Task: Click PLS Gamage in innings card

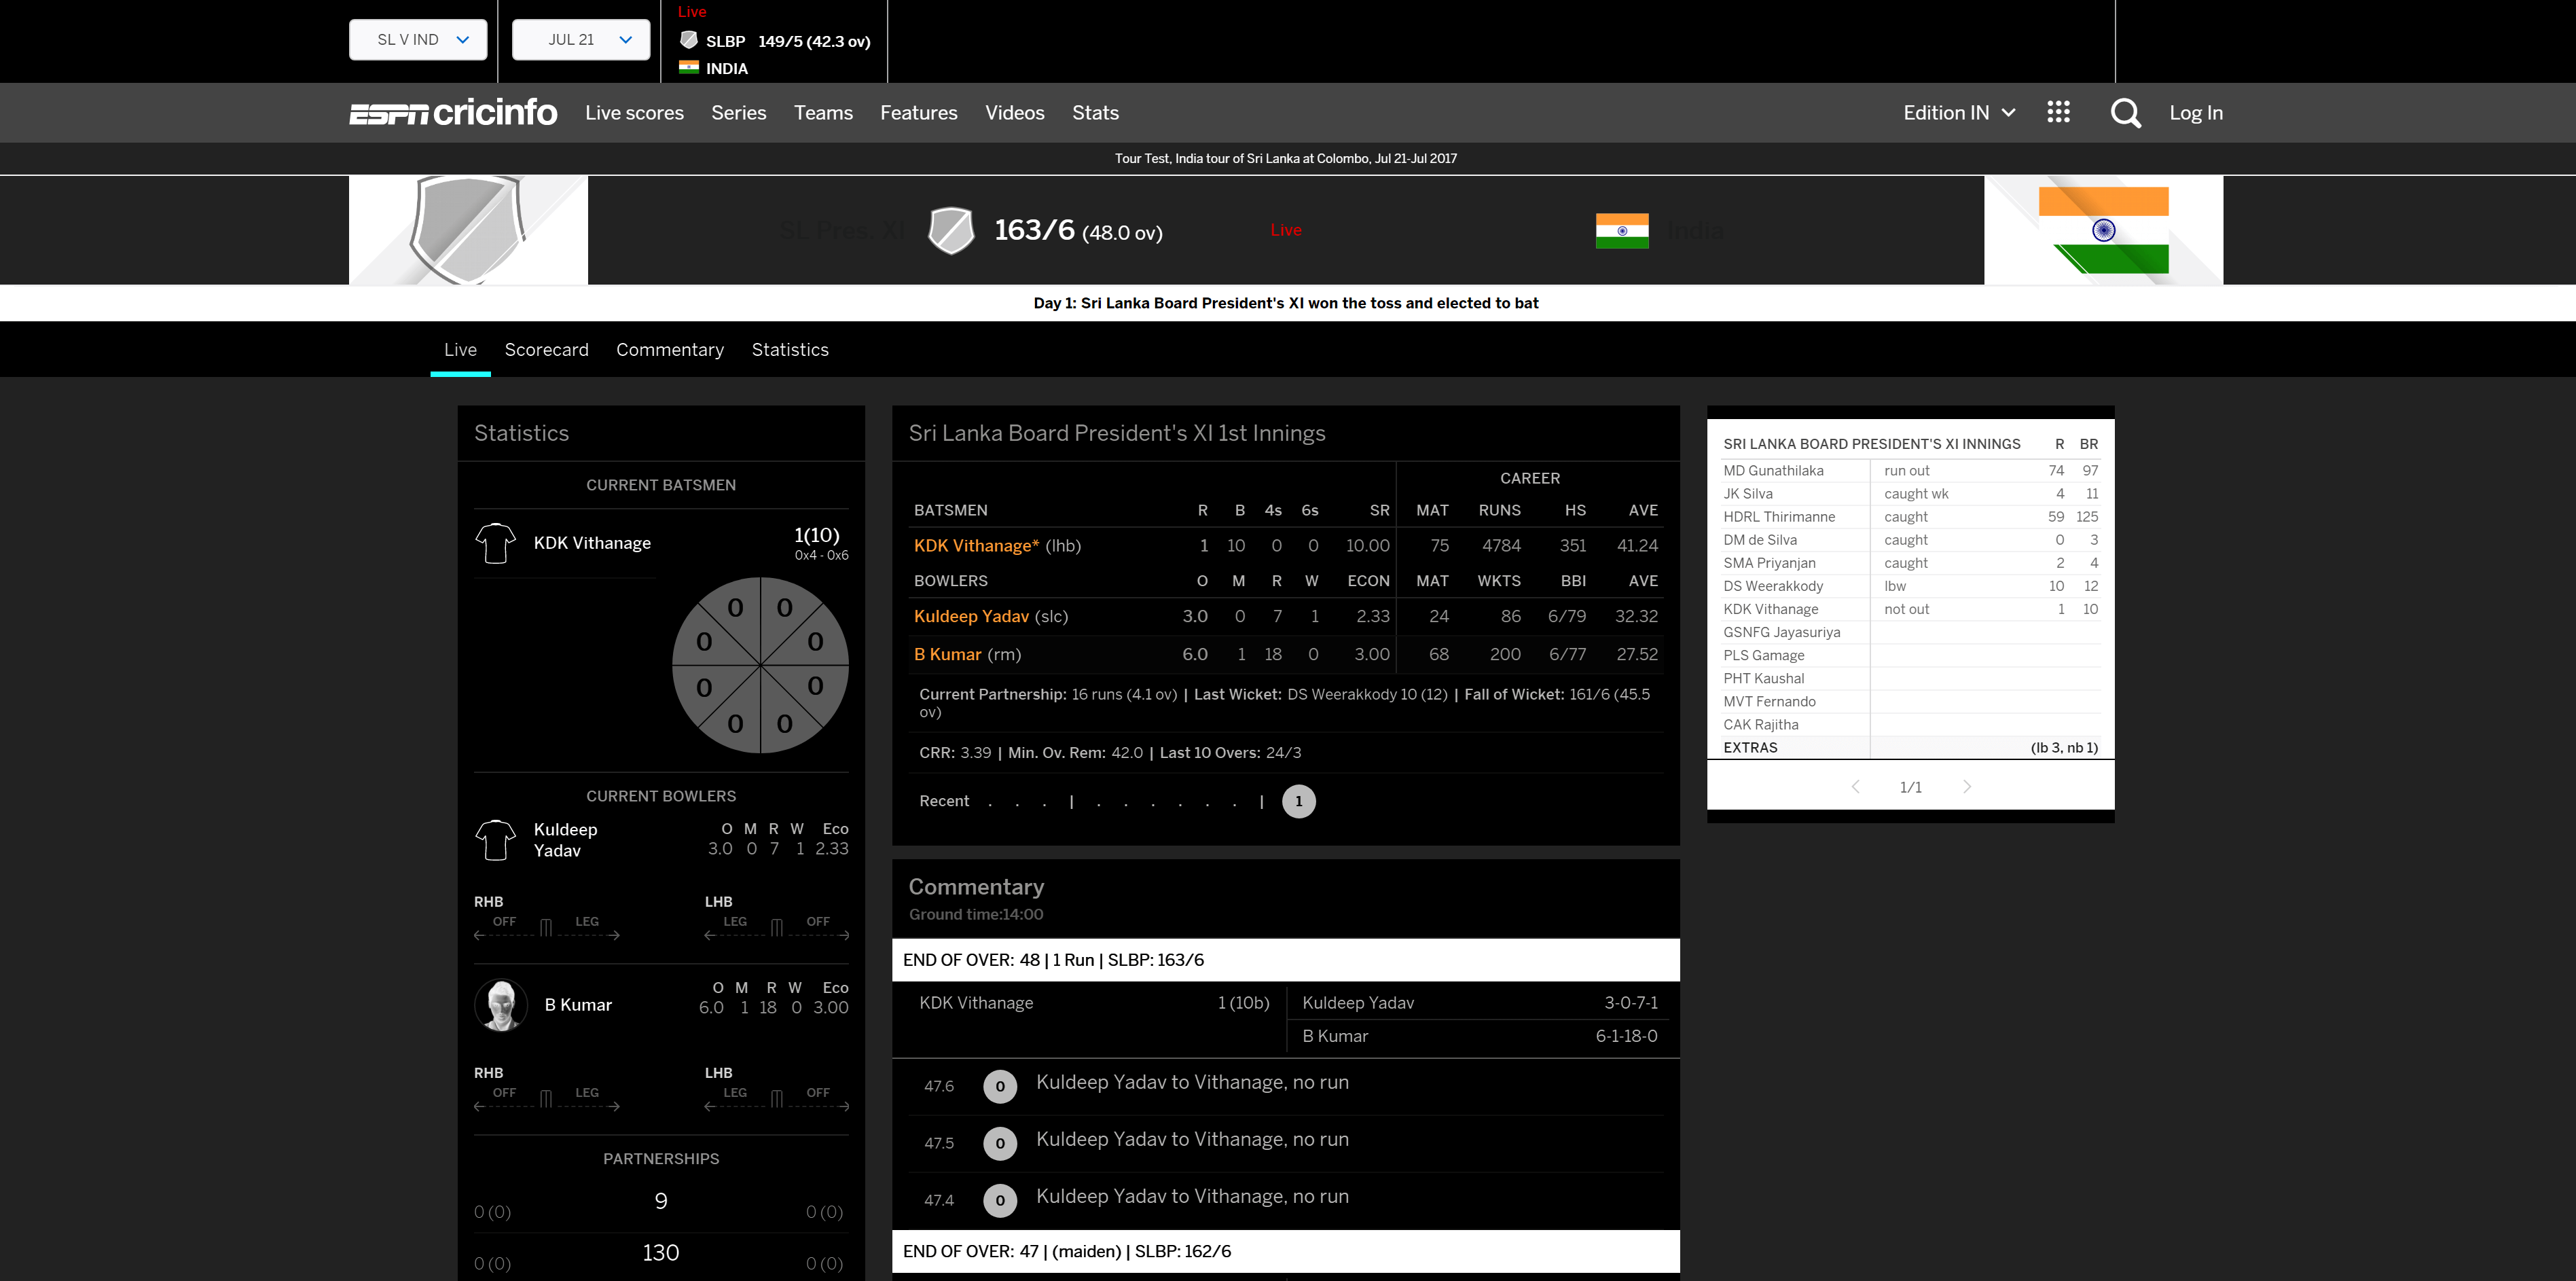Action: (1764, 655)
